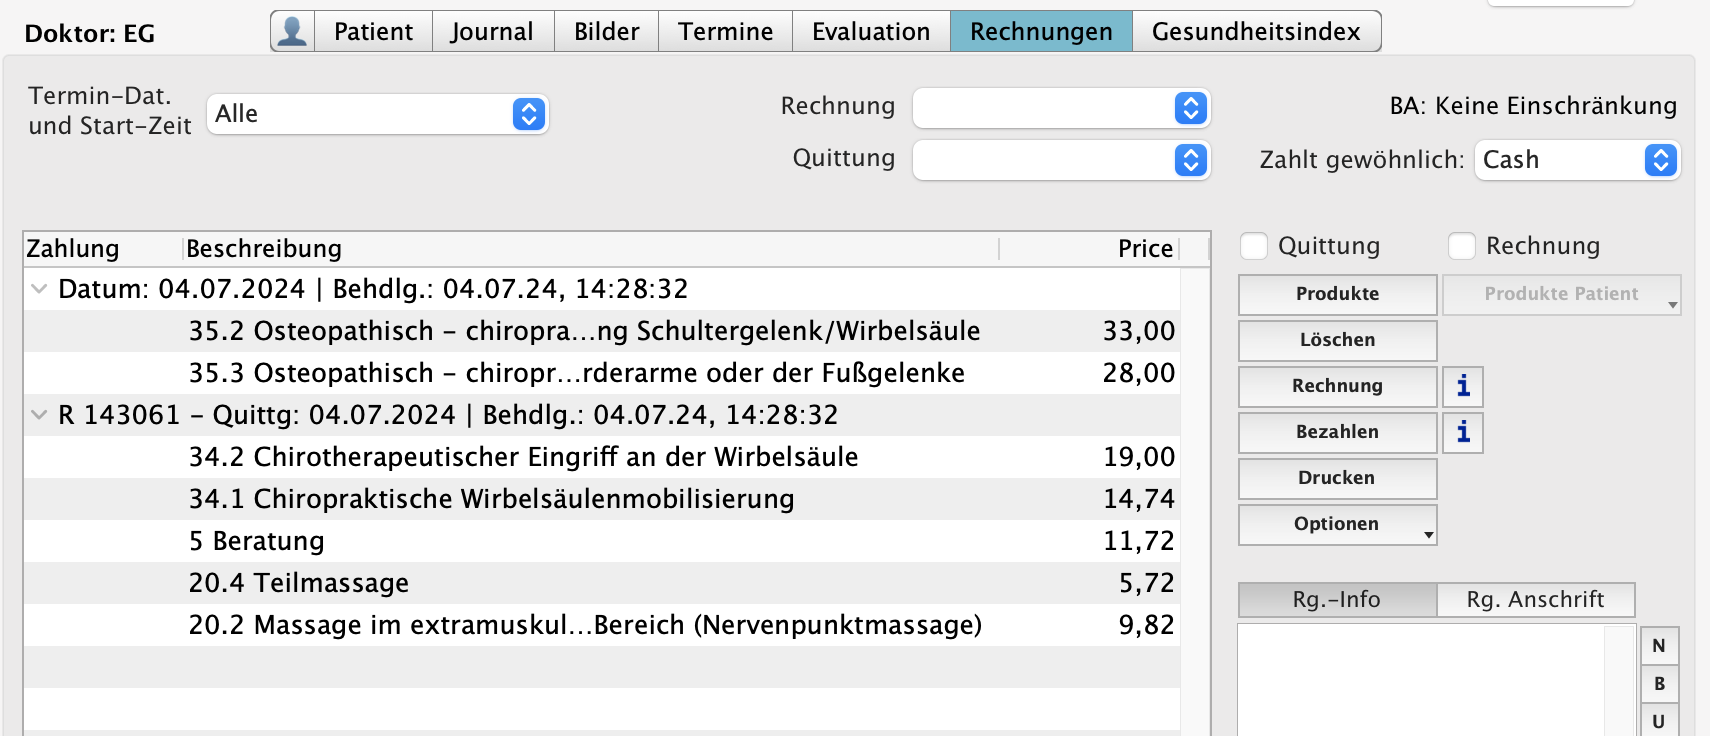The height and width of the screenshot is (736, 1710).
Task: Collapse the Datum 04.07.2024 group
Action: (39, 289)
